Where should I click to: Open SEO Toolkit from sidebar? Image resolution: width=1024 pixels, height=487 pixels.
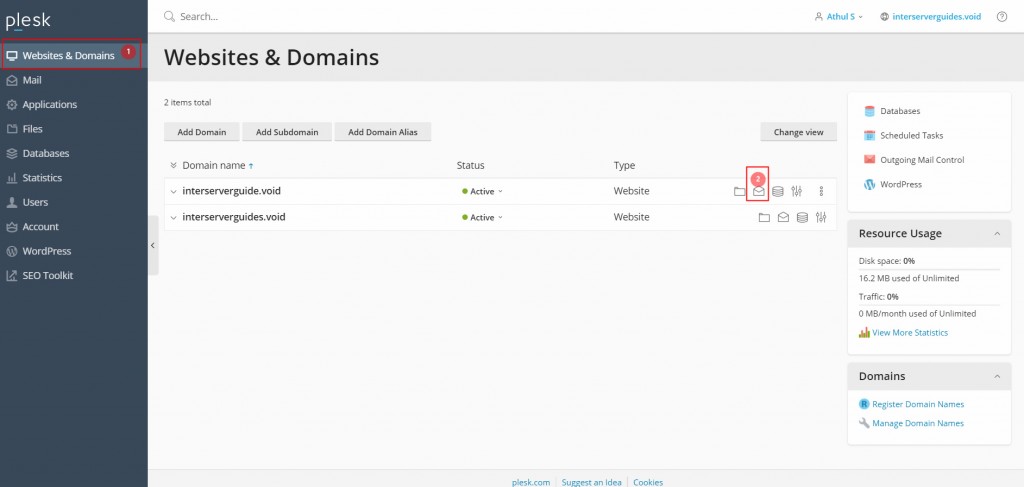tap(47, 275)
